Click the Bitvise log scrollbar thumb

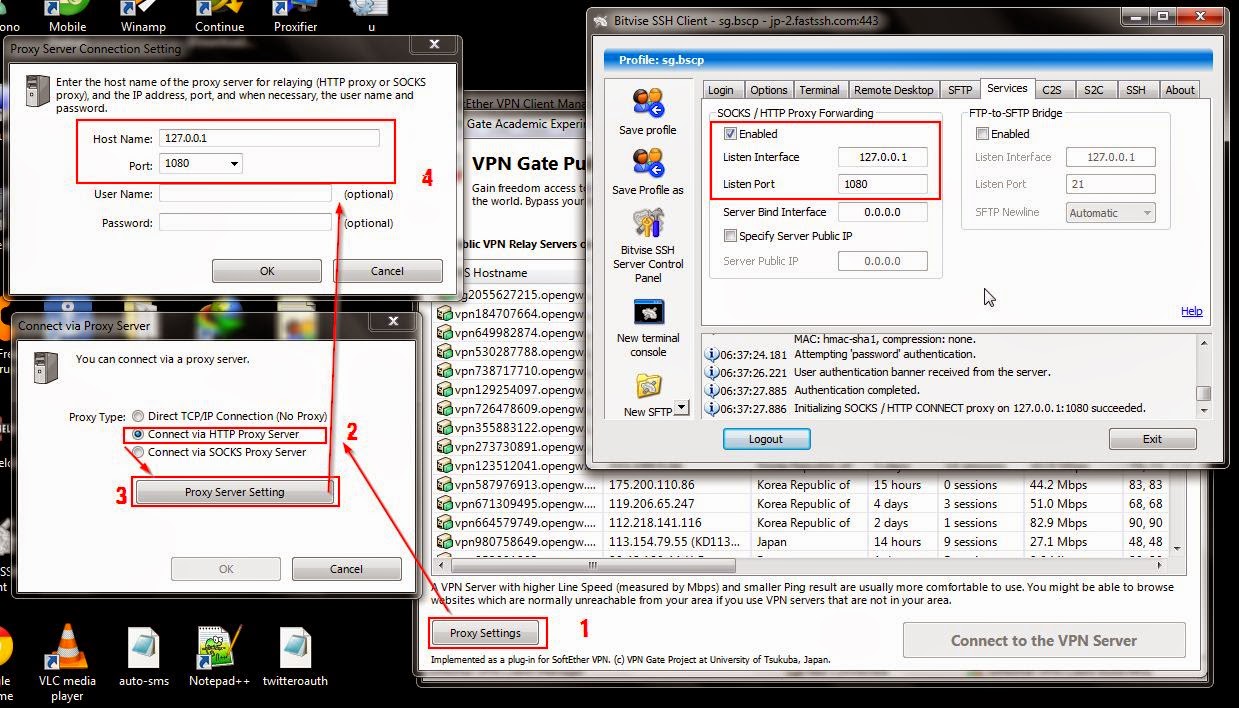(1204, 393)
